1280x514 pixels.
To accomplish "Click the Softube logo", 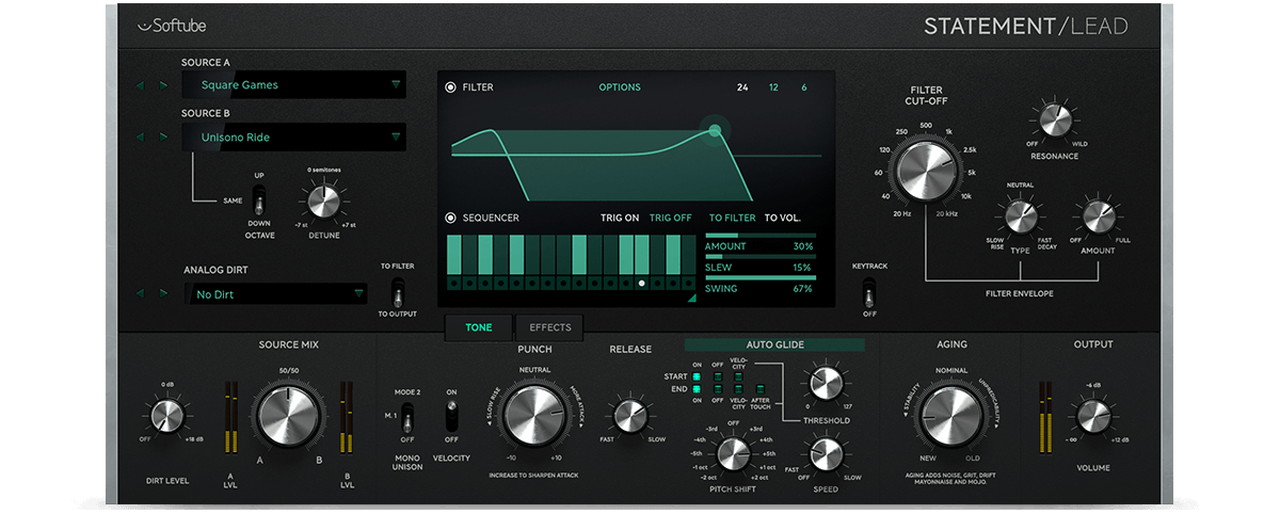I will [171, 26].
